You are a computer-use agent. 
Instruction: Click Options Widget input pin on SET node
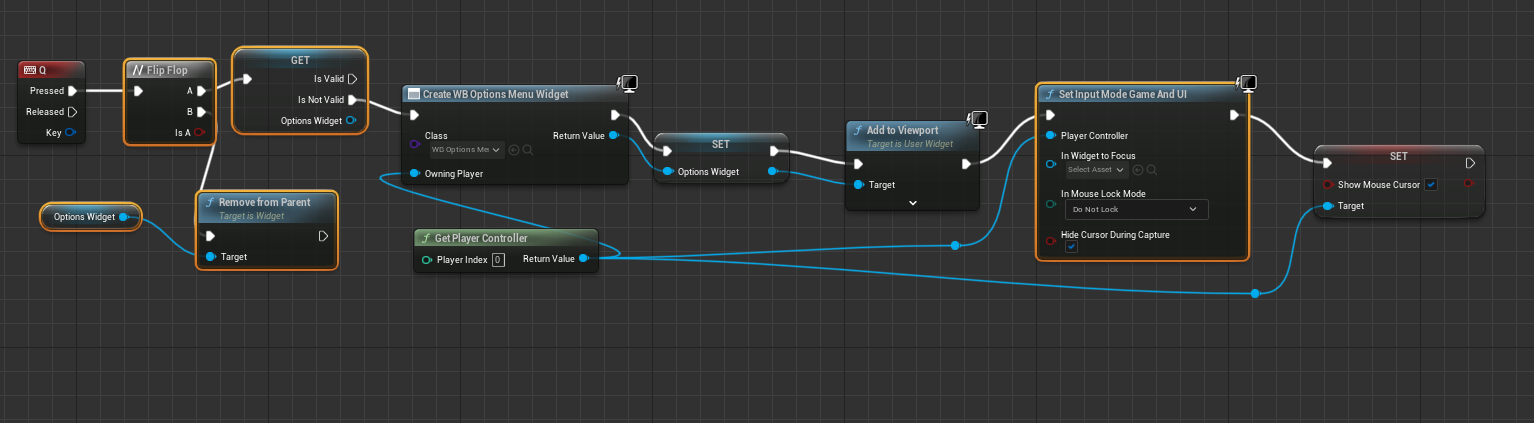[x=668, y=172]
